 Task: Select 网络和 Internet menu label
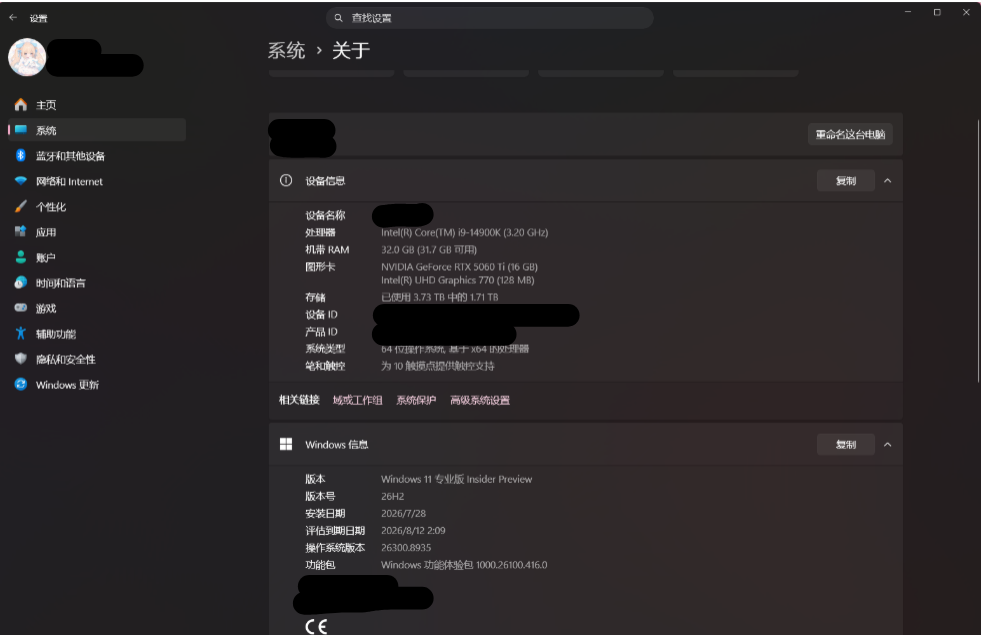[x=69, y=181]
